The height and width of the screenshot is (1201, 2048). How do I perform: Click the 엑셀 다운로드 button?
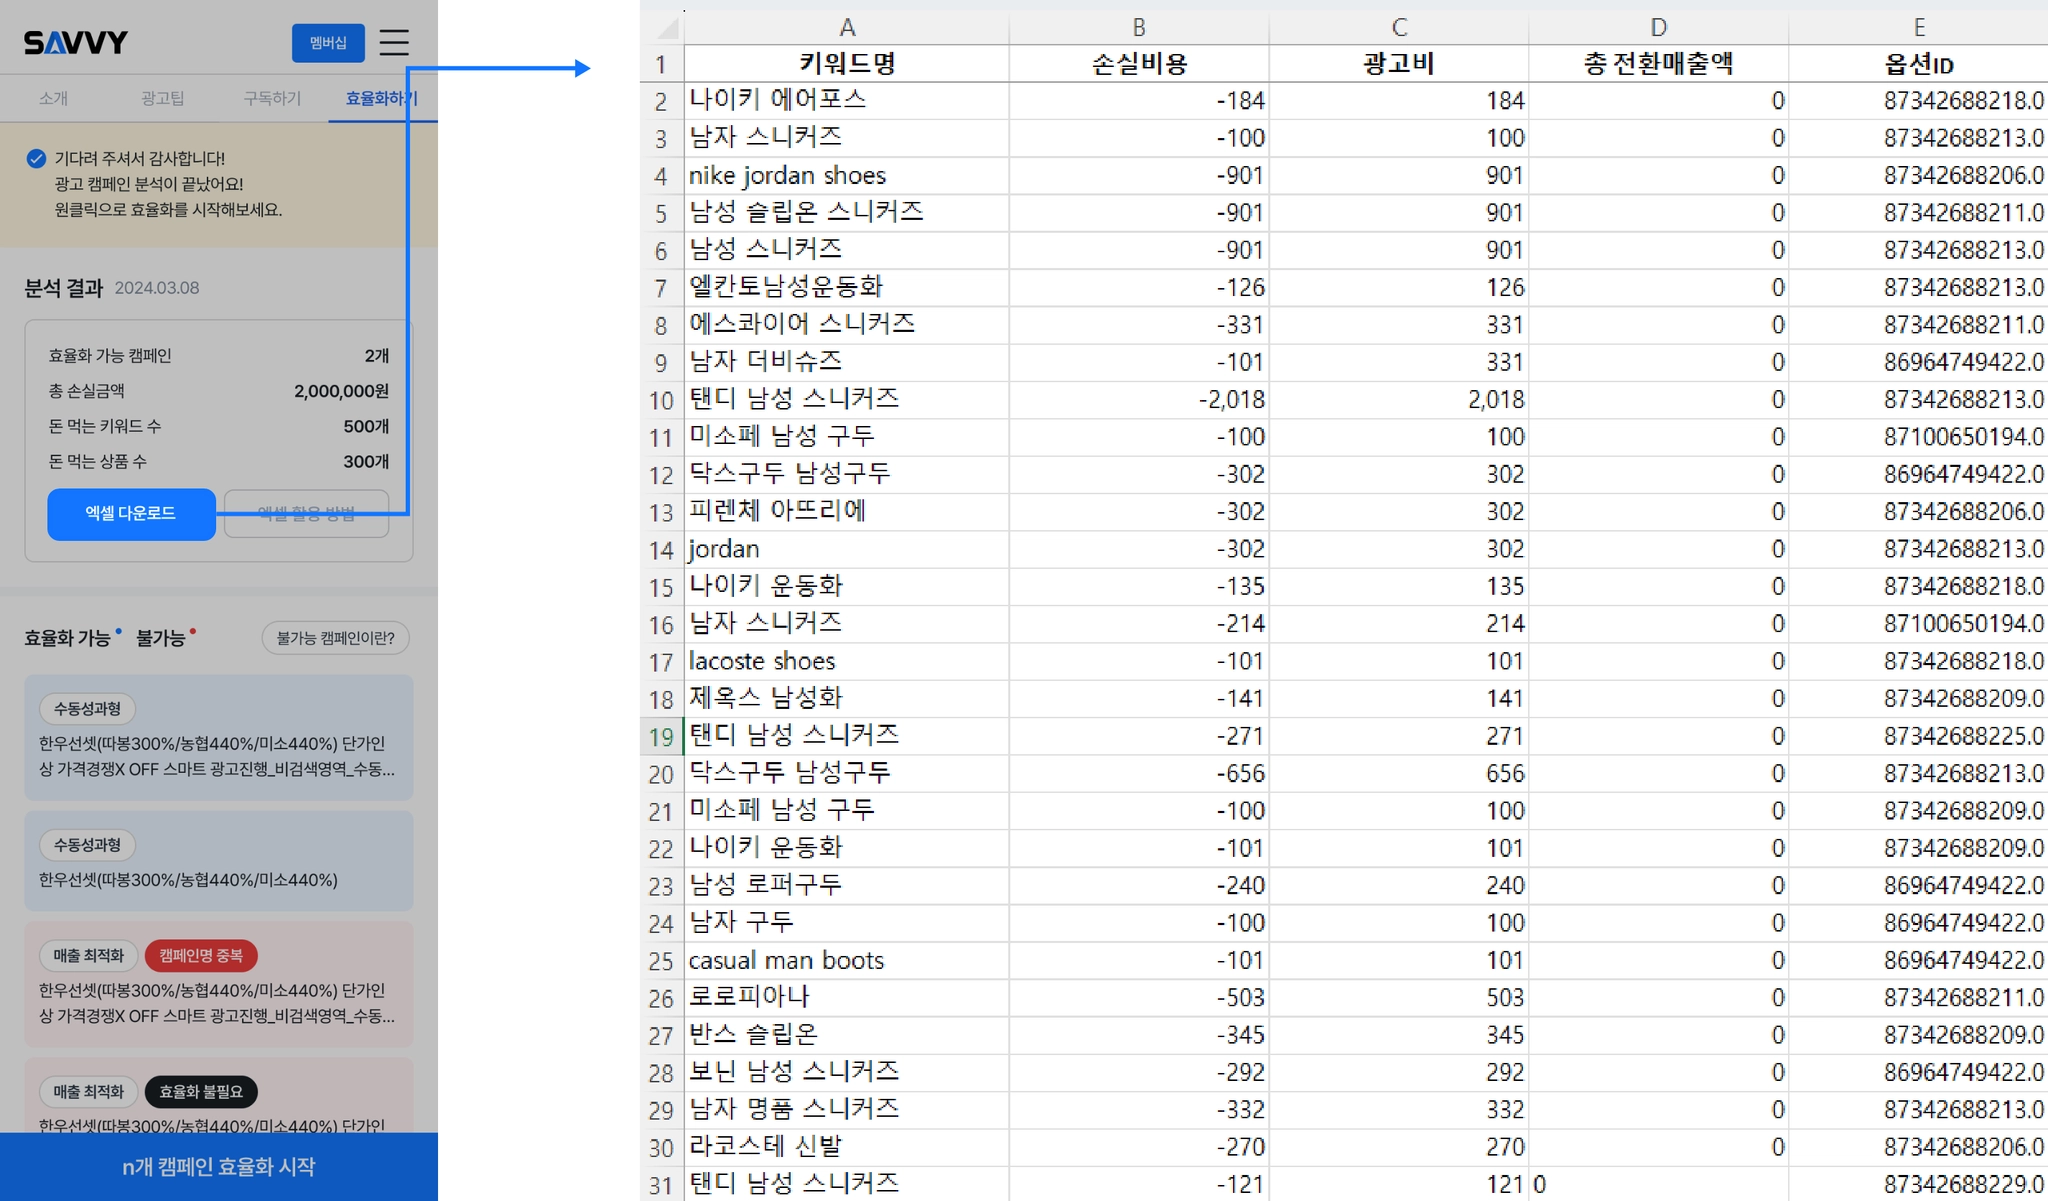131,513
